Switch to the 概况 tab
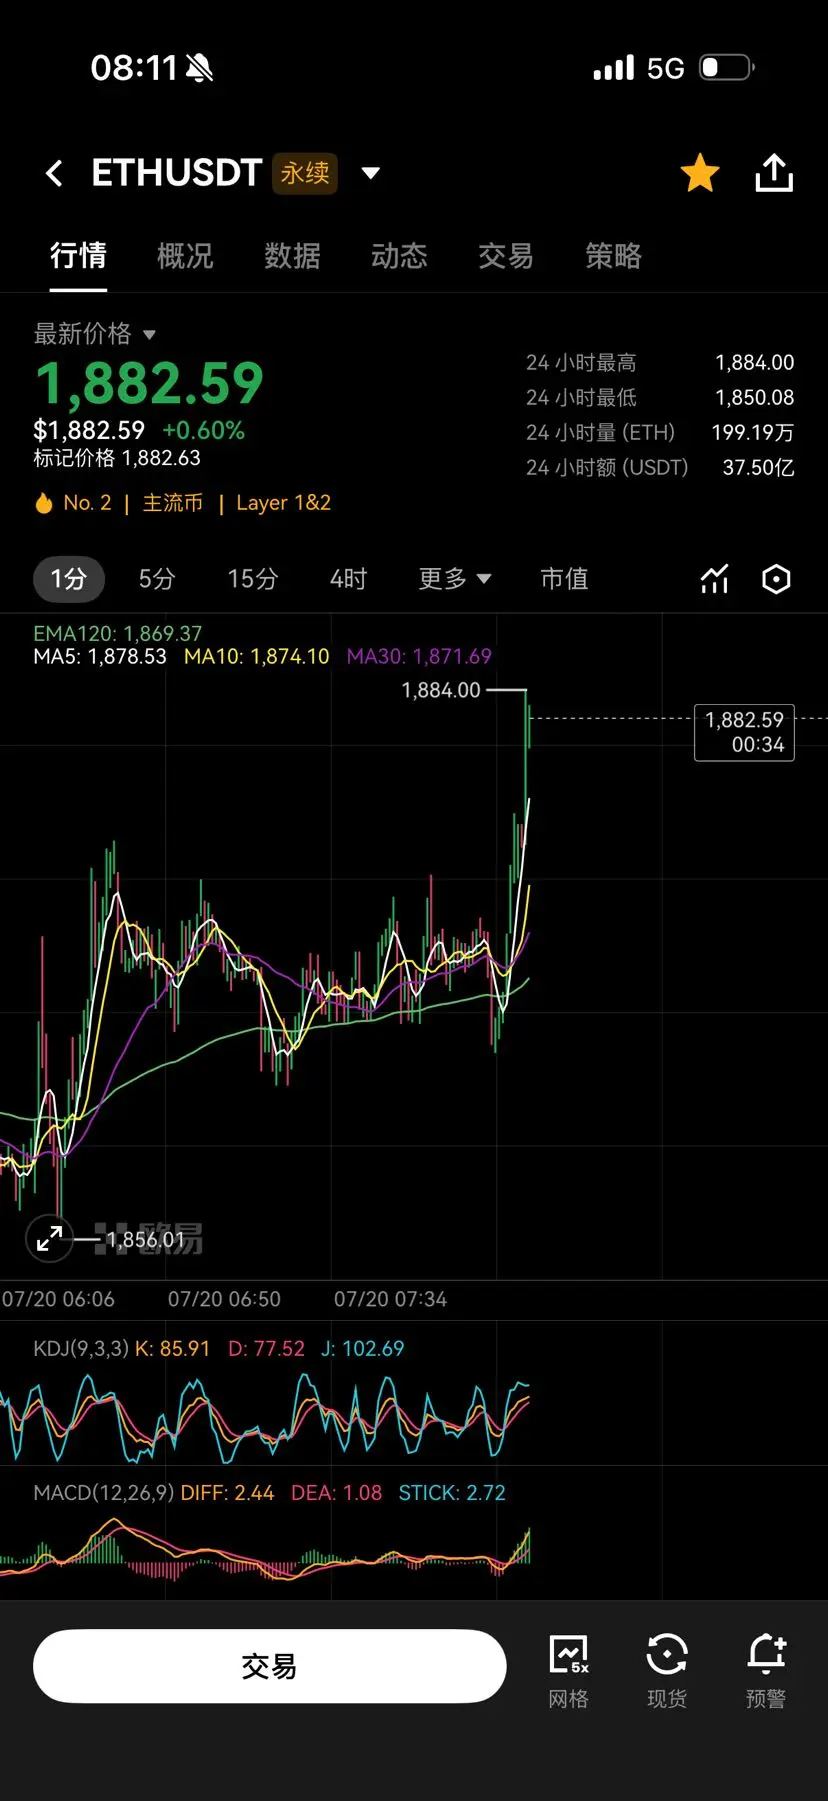Screen dimensions: 828x1801 pos(185,256)
